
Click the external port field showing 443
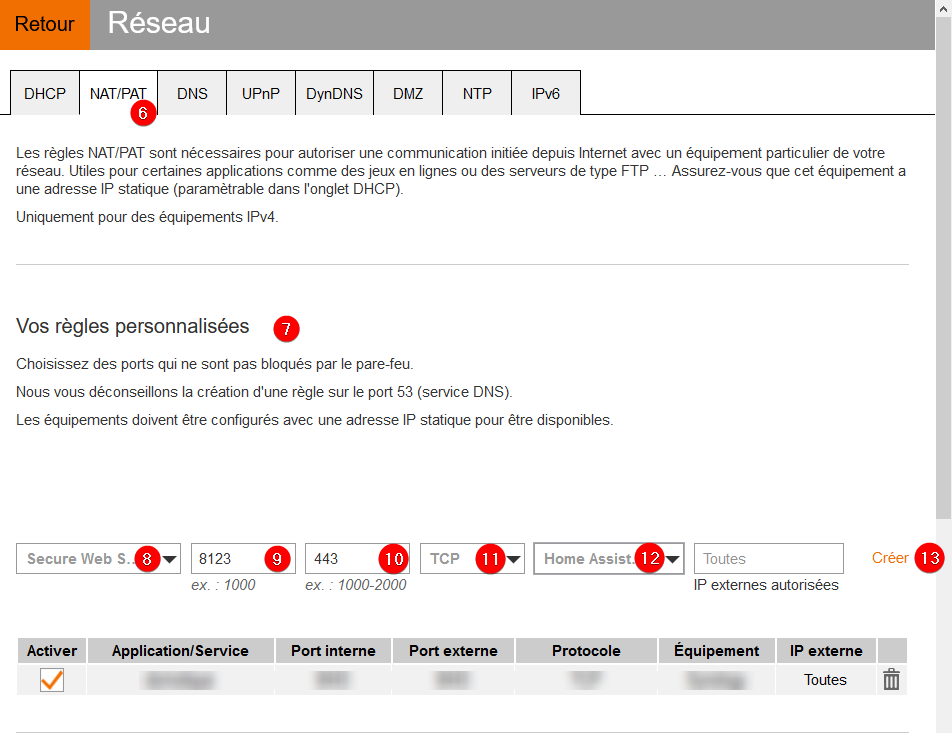click(x=358, y=559)
